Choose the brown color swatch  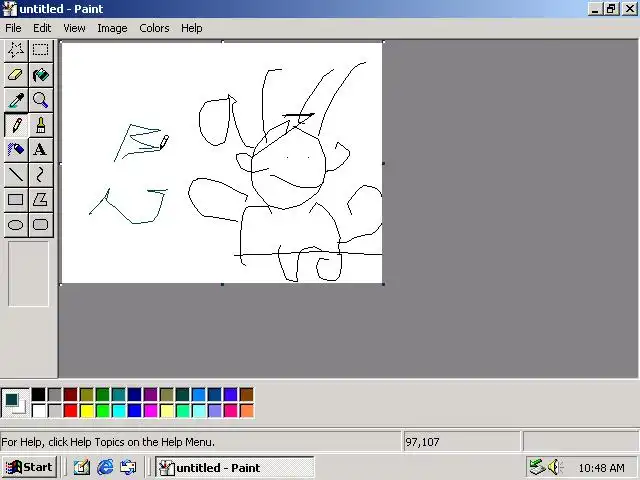(247, 395)
